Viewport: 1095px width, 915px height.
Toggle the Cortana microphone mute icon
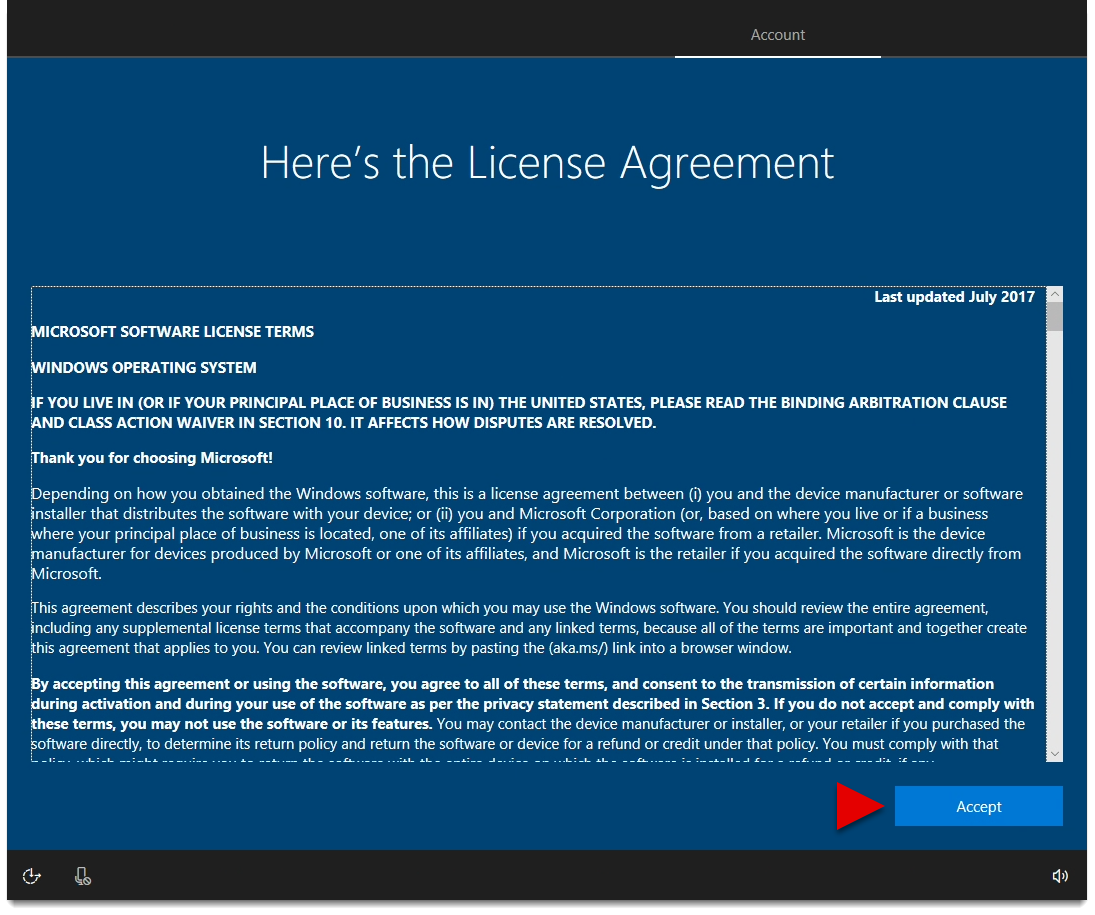point(82,876)
